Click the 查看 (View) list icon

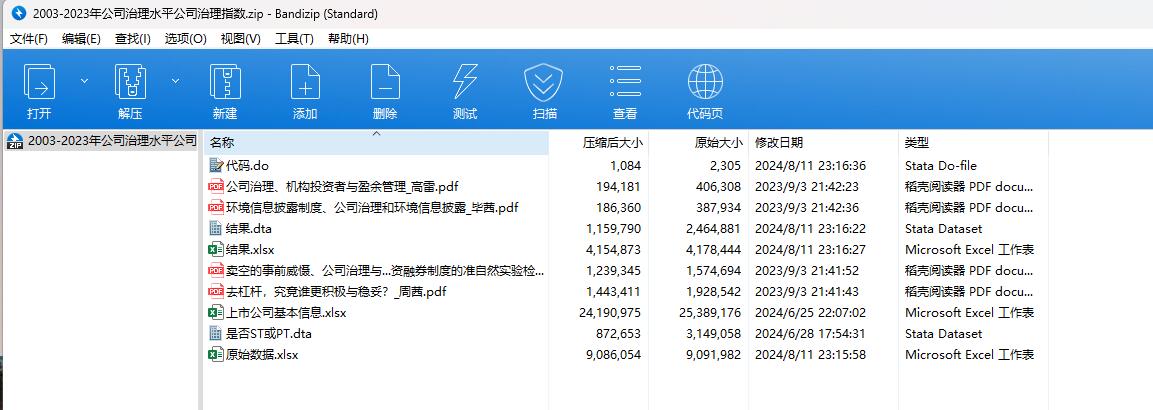[x=625, y=81]
